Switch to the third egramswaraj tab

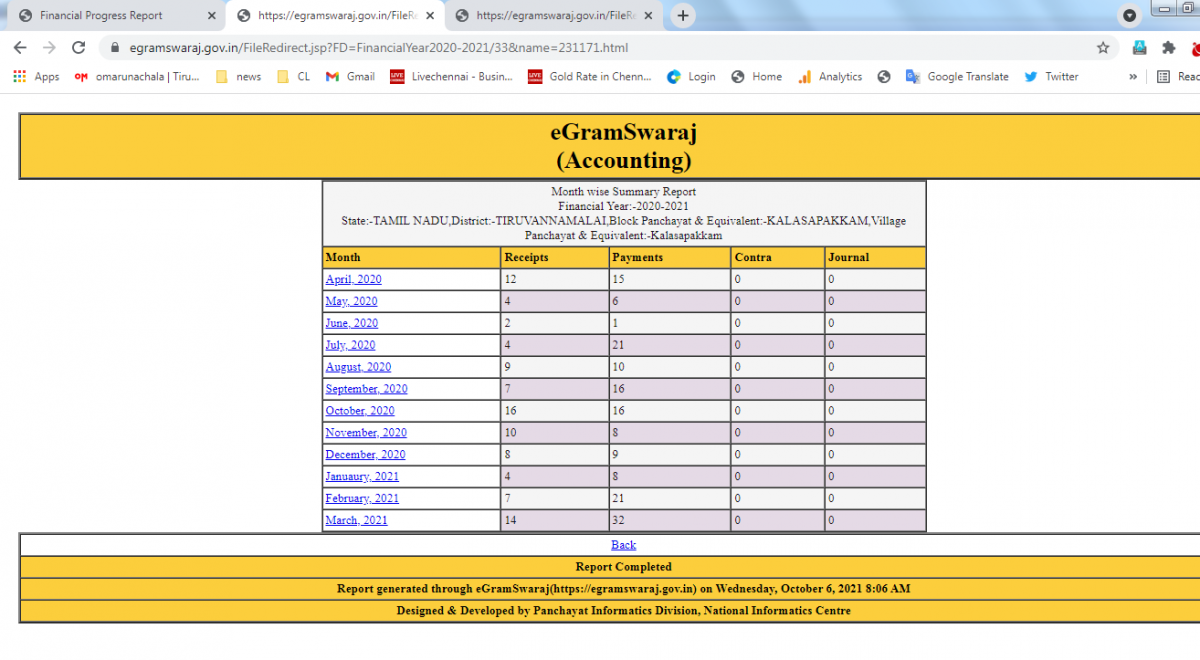545,16
